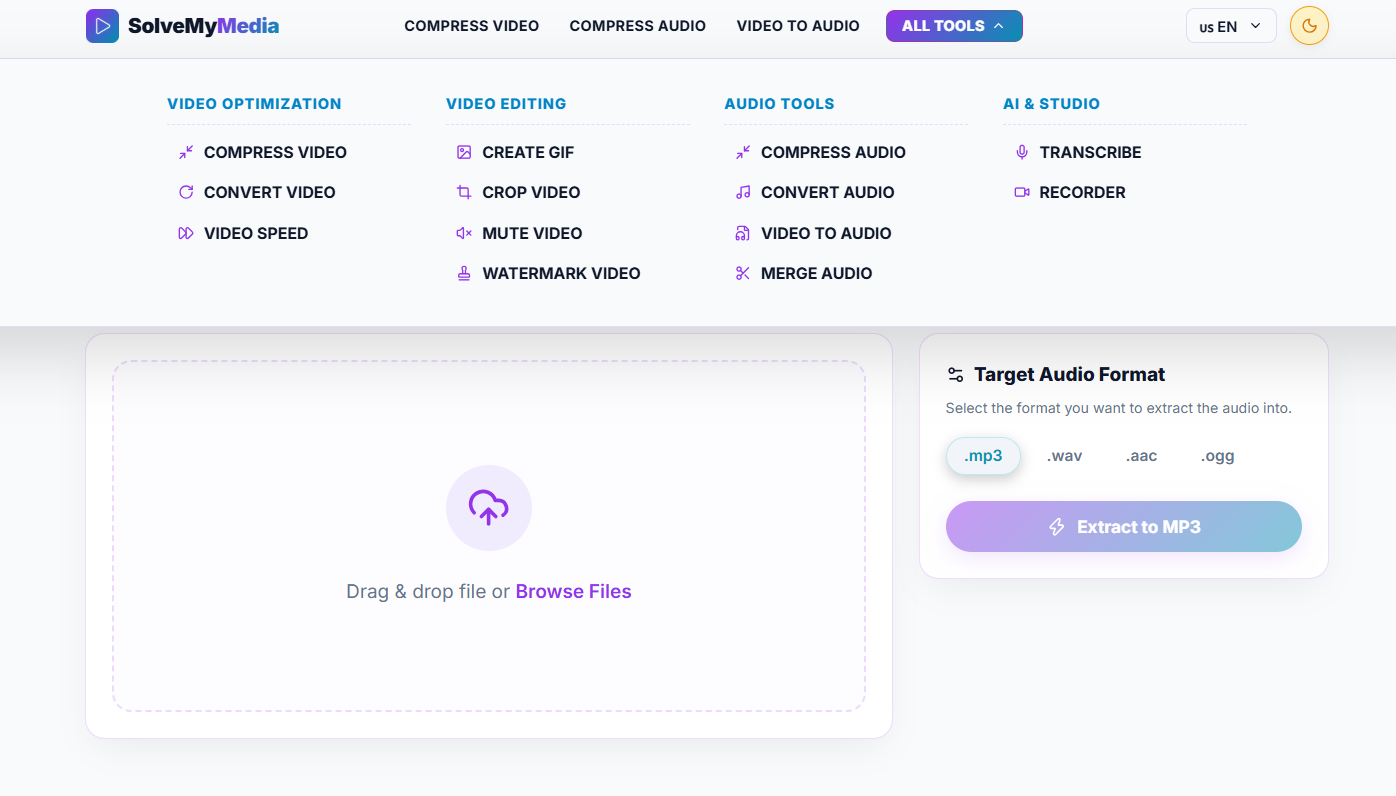
Task: Click the Crop Video menu label
Action: (531, 193)
